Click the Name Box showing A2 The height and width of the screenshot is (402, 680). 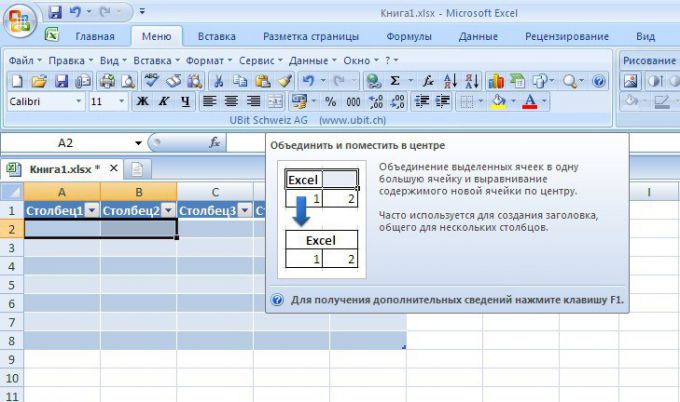click(65, 143)
